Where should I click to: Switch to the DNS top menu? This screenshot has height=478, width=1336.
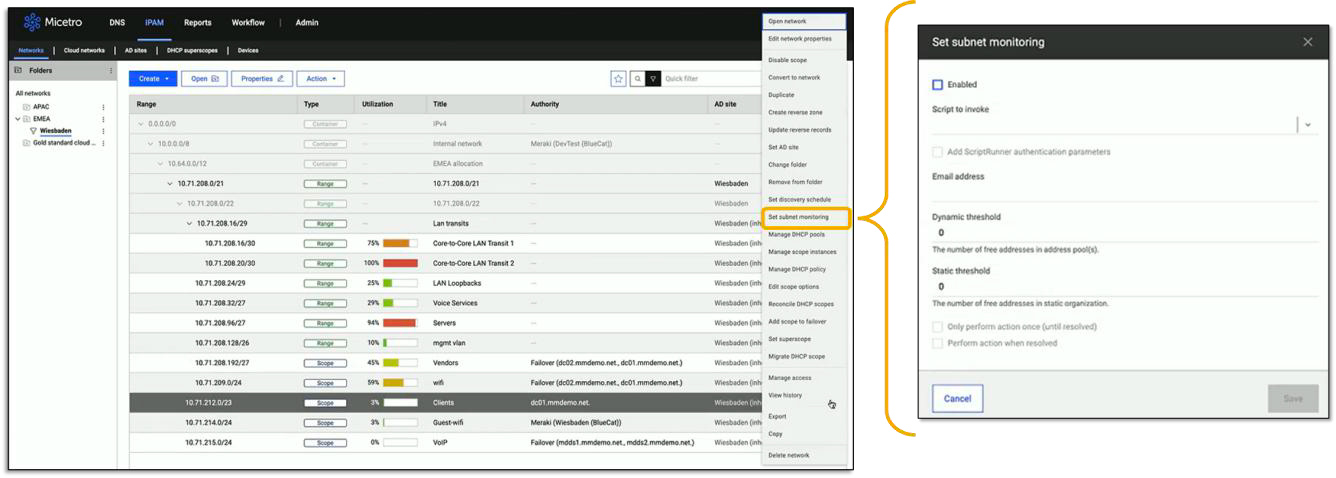click(117, 22)
